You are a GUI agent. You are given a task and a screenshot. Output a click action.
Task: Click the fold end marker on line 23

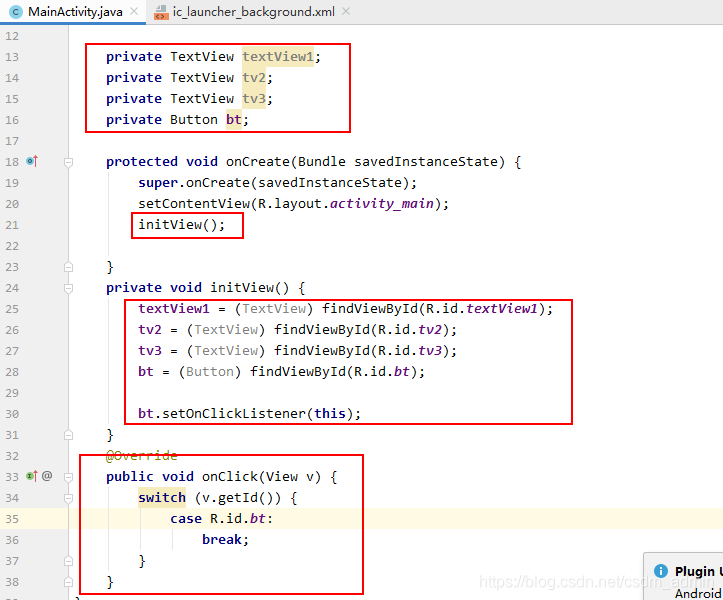click(68, 267)
